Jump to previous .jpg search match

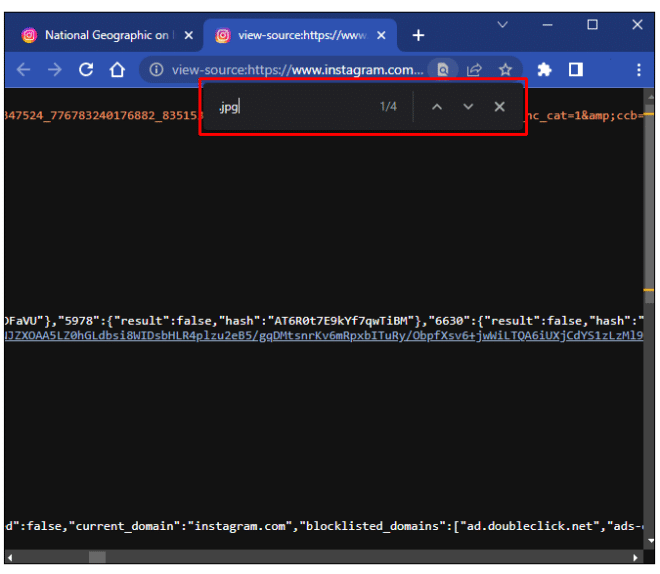point(437,107)
